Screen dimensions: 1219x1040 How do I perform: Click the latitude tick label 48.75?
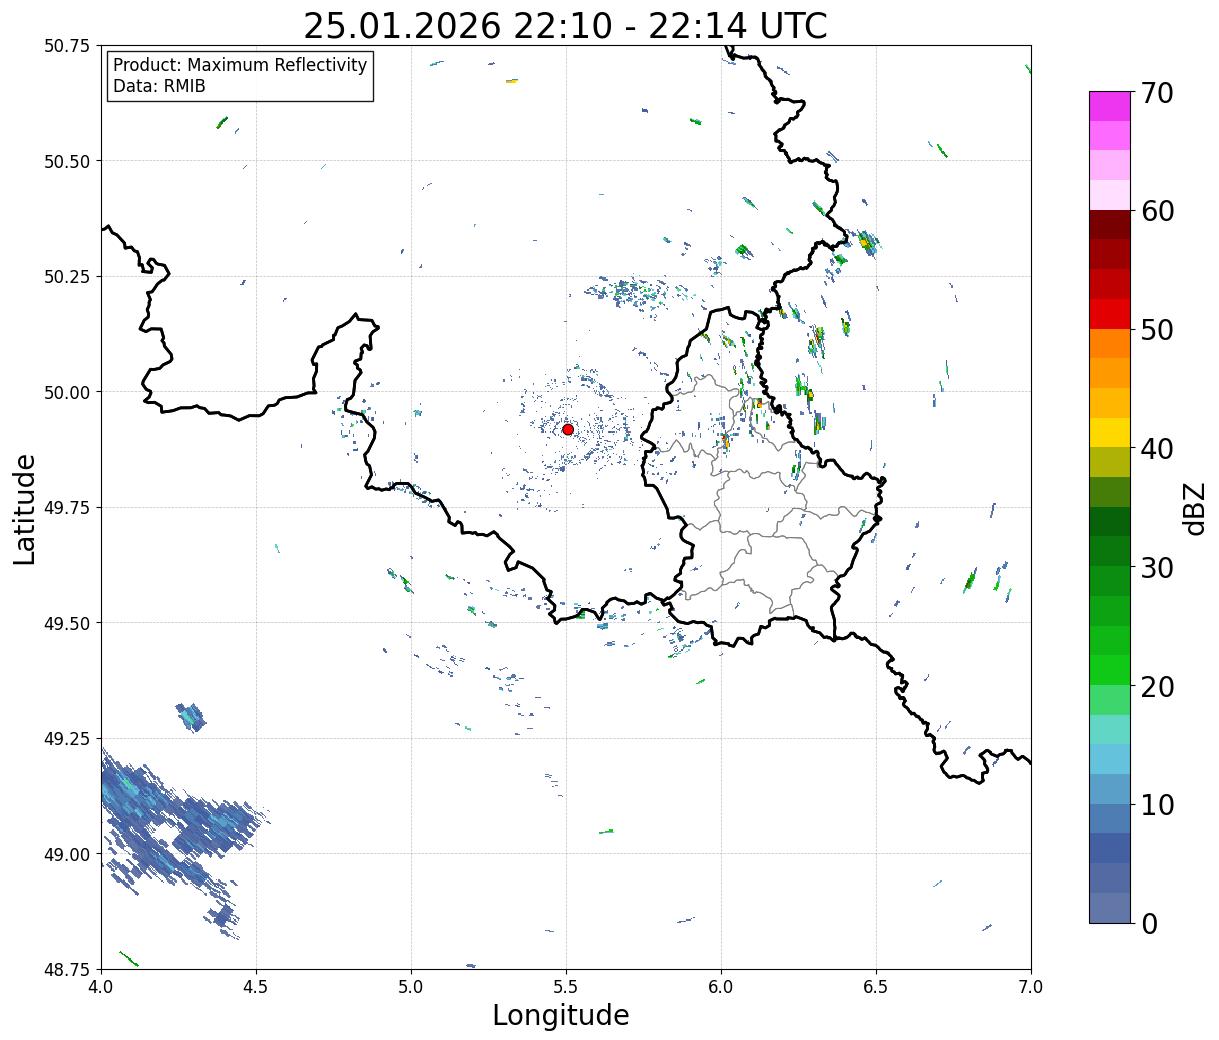(x=68, y=970)
